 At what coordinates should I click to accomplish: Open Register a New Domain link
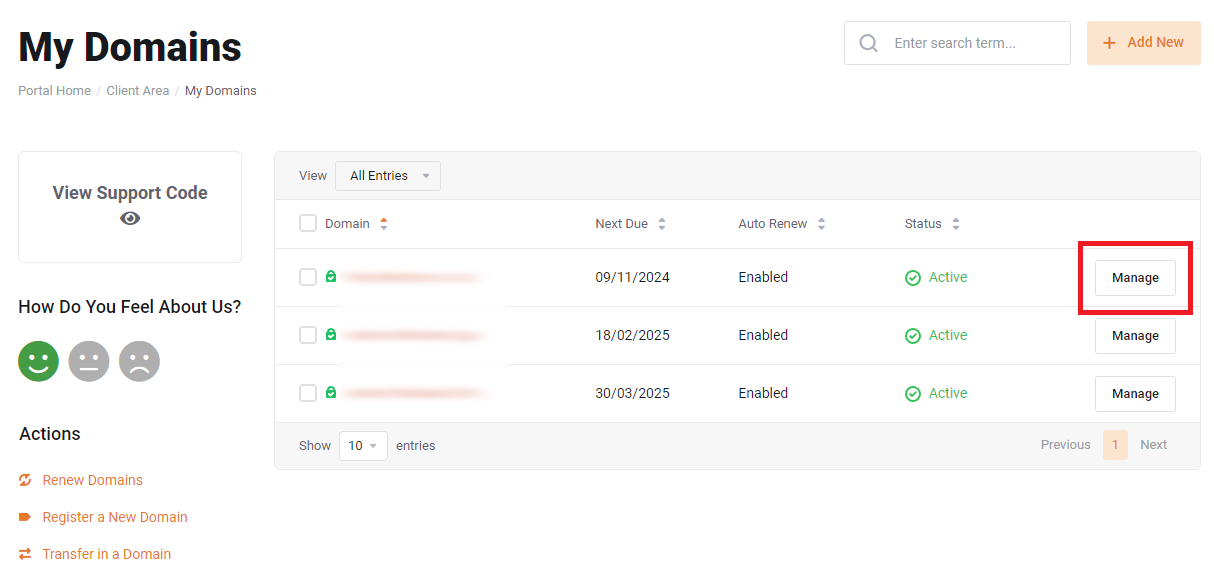[115, 517]
